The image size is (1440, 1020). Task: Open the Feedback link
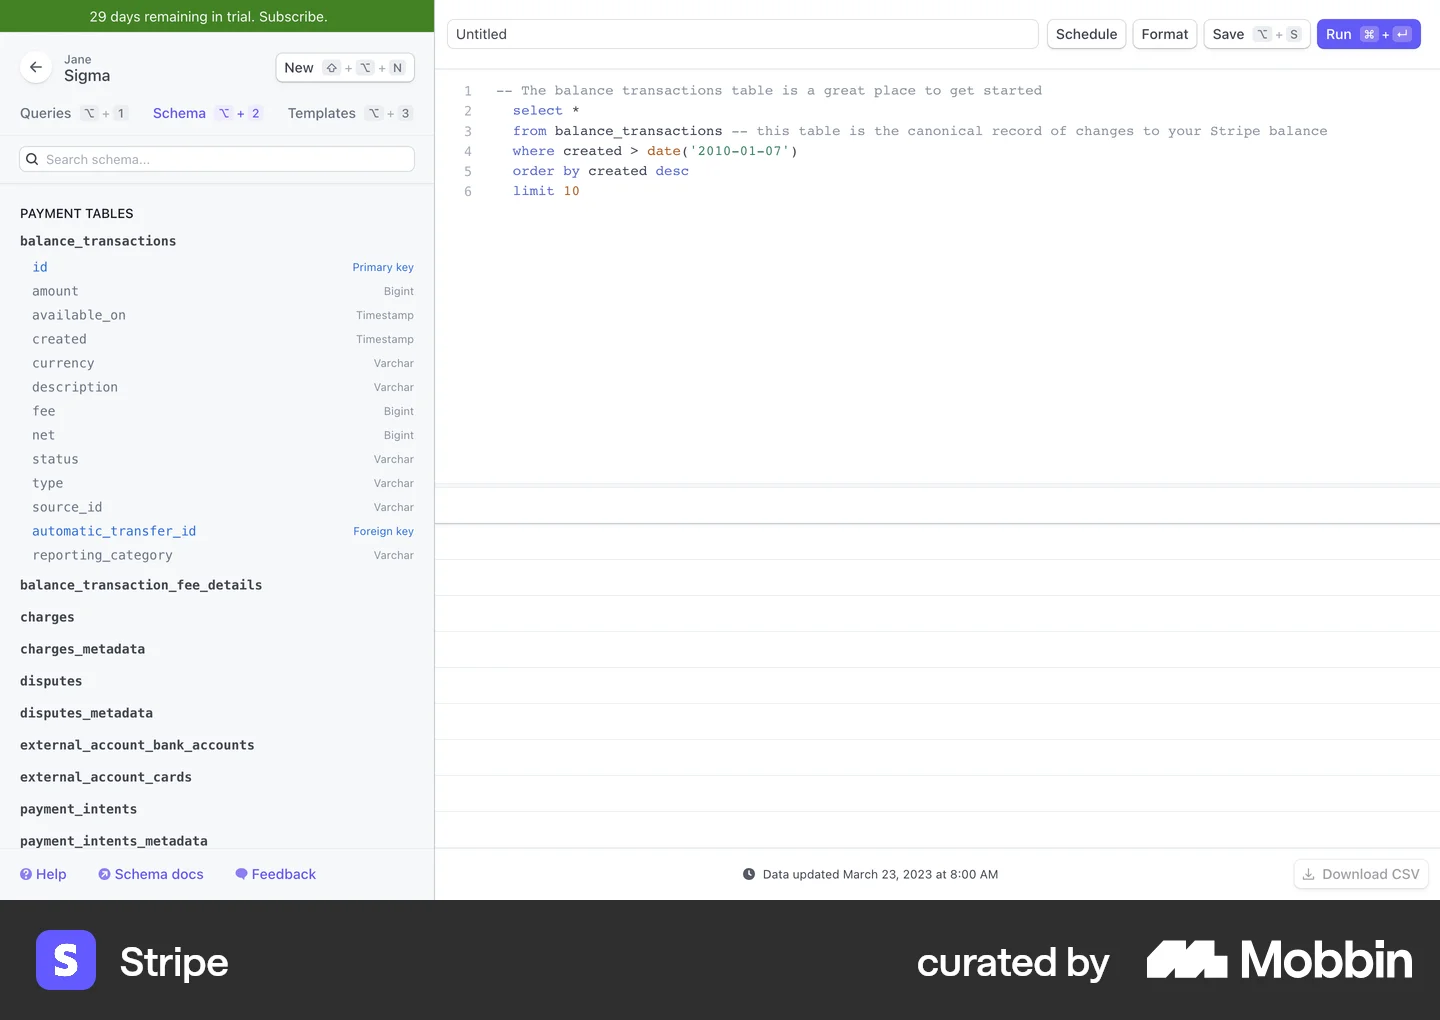[x=276, y=874]
